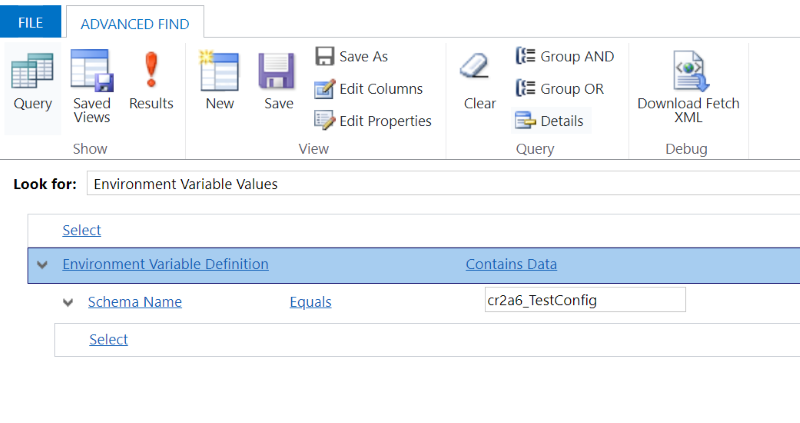Apply Group AND to rows

(565, 56)
